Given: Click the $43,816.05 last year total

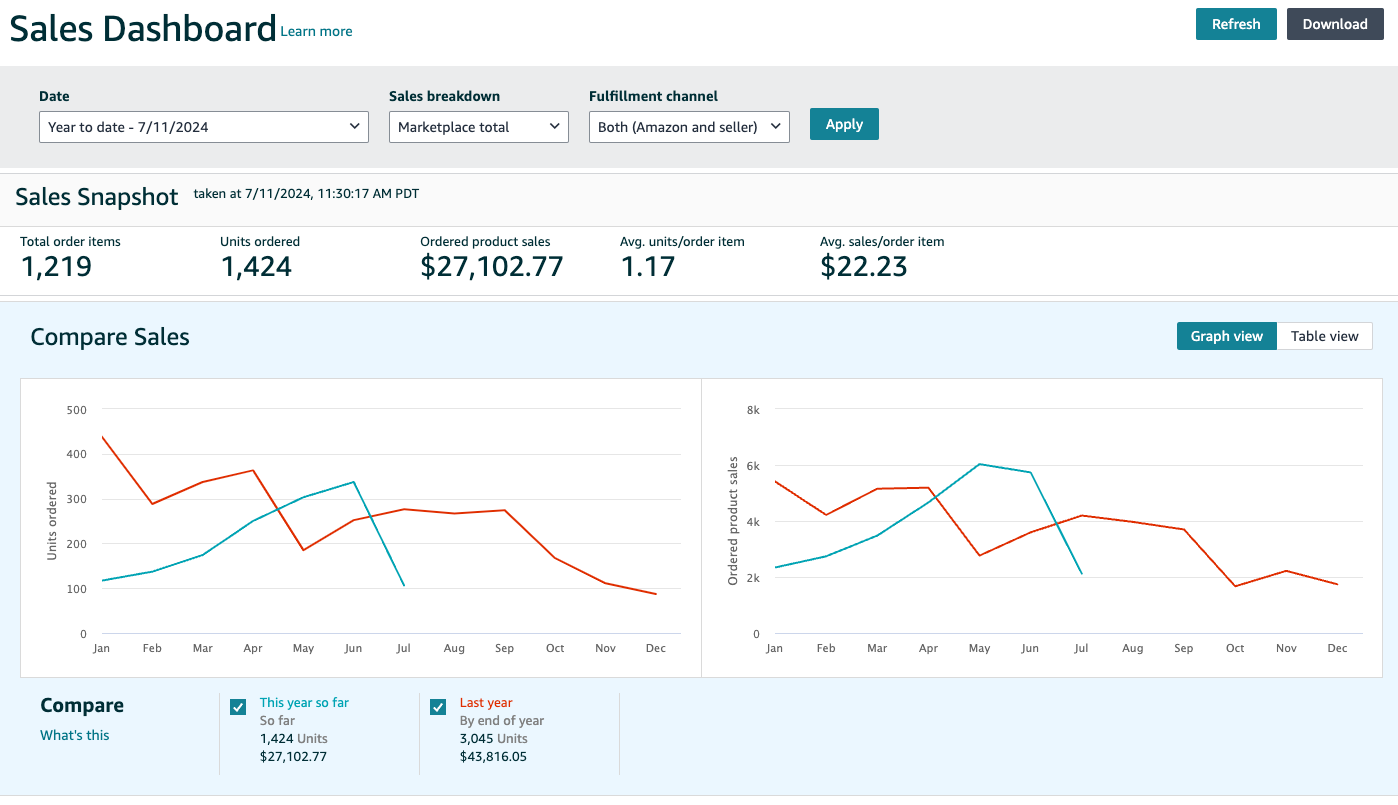Looking at the screenshot, I should pos(493,757).
